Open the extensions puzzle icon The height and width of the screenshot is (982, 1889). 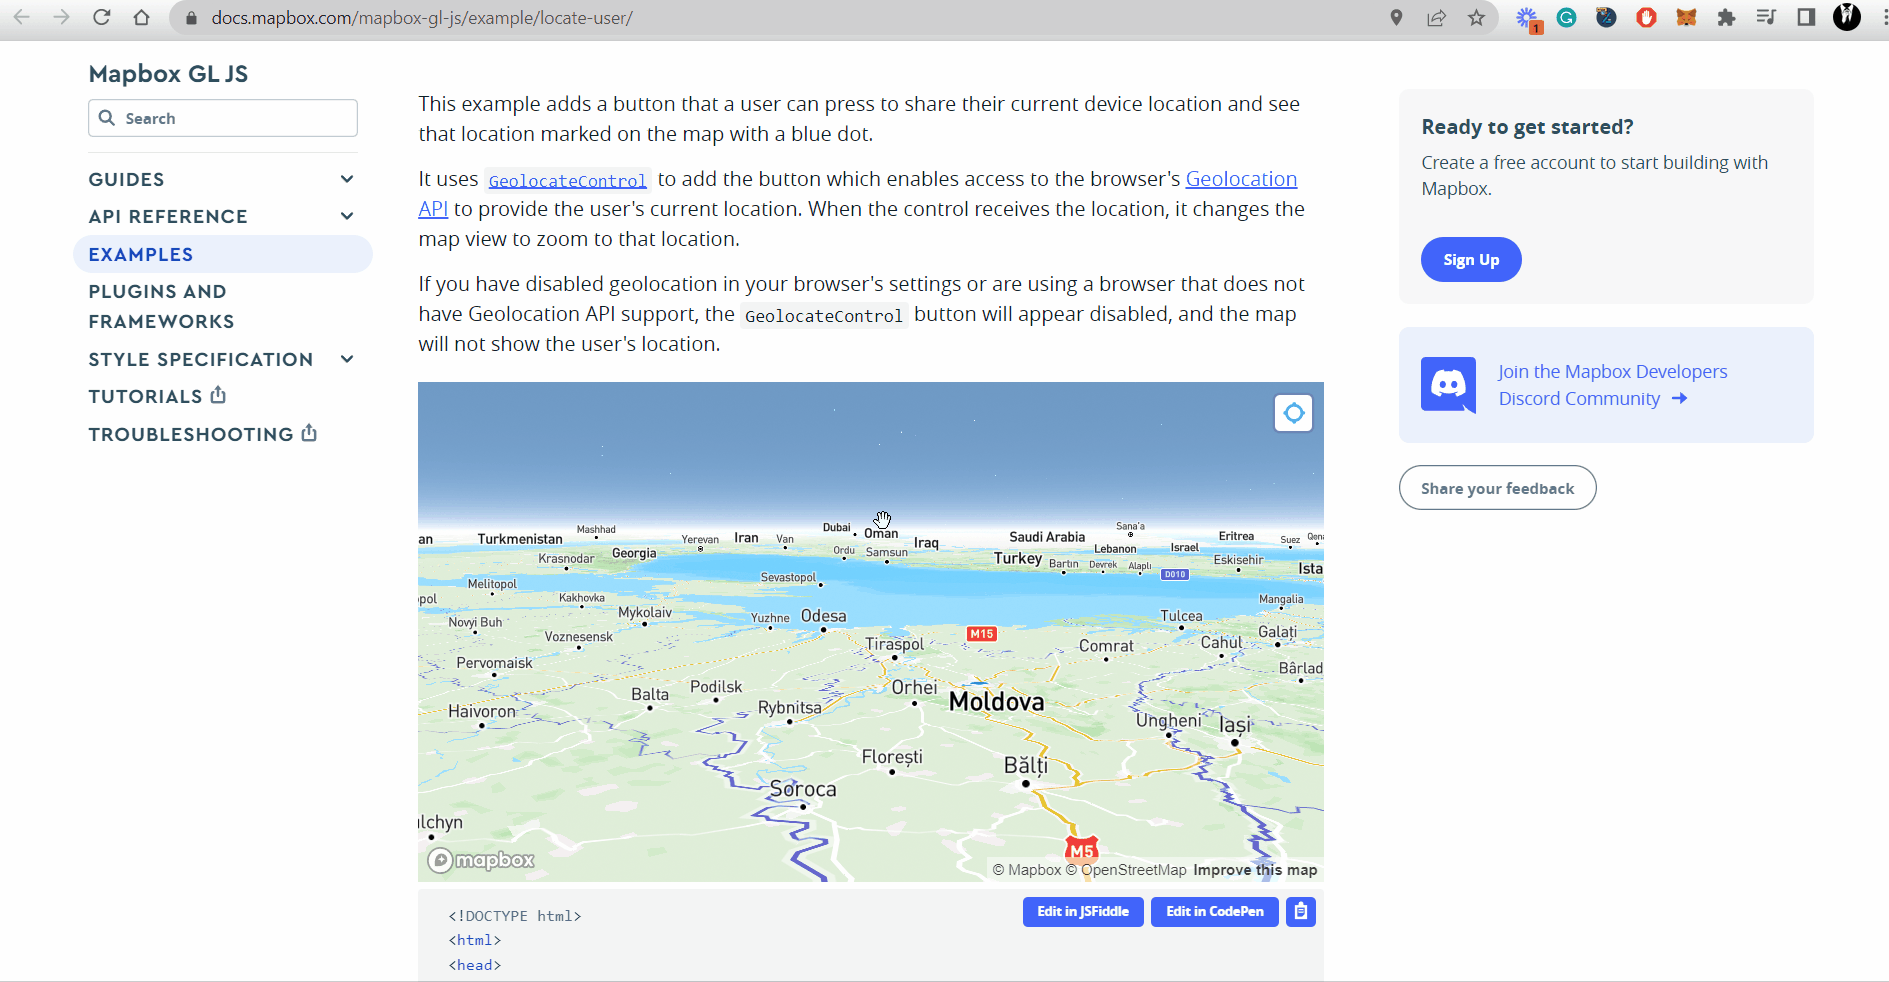[x=1726, y=17]
